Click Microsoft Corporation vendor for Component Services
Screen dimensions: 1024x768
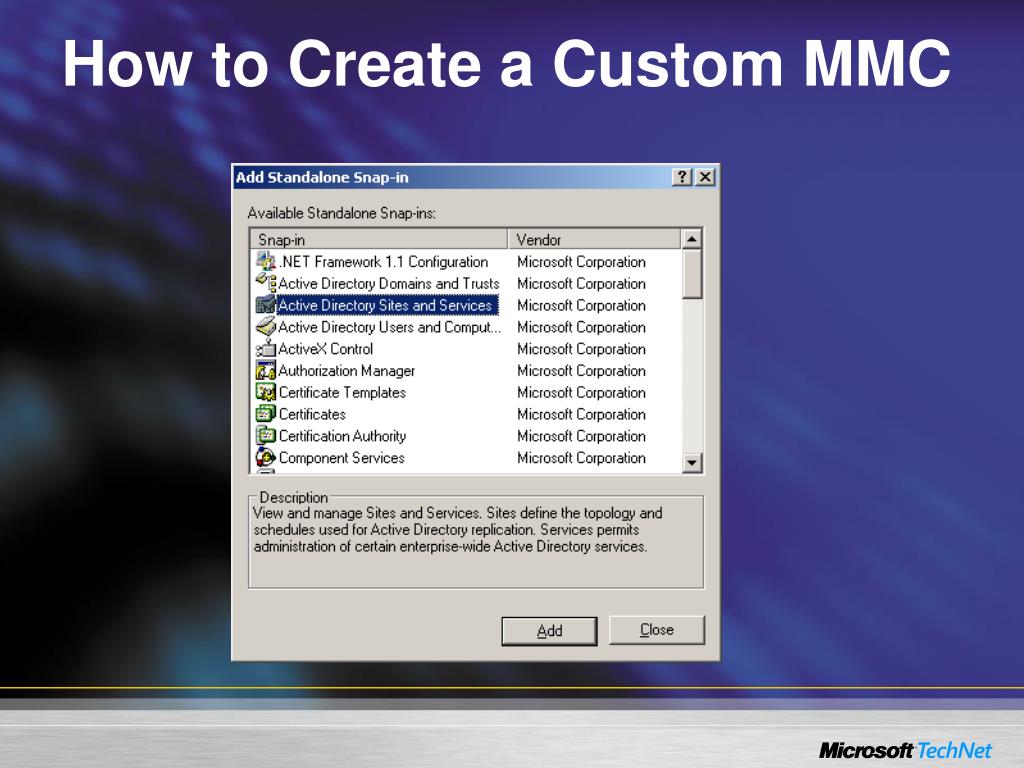[x=581, y=457]
